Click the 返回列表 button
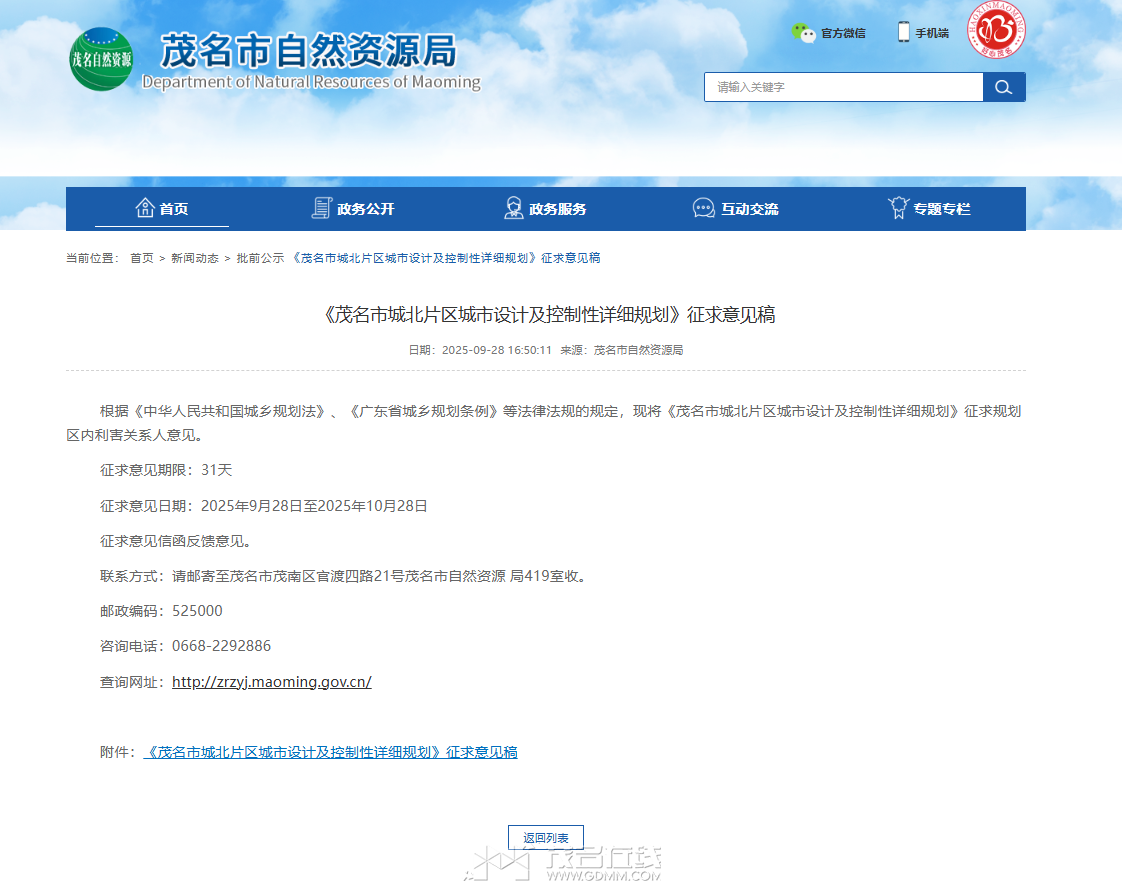Viewport: 1122px width, 886px height. 545,838
